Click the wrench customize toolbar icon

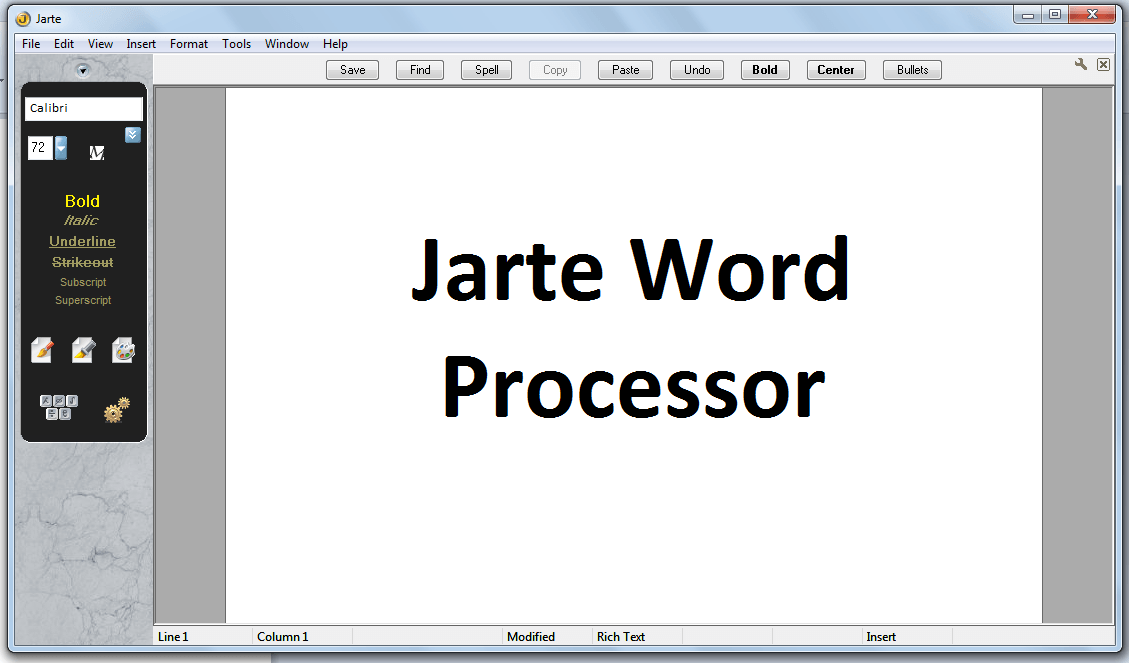[1081, 64]
